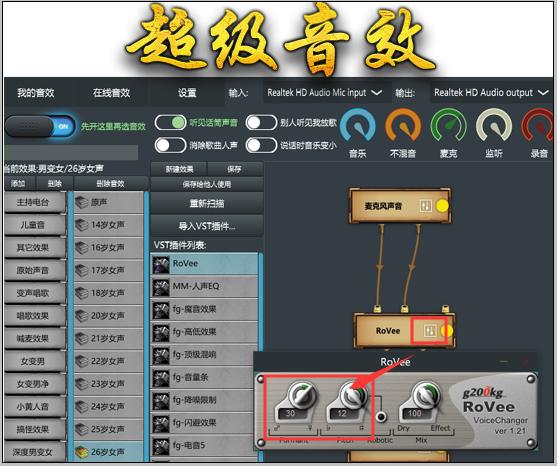Click the fg-电音5 plugin icon
557x466 pixels.
pyautogui.click(x=161, y=446)
